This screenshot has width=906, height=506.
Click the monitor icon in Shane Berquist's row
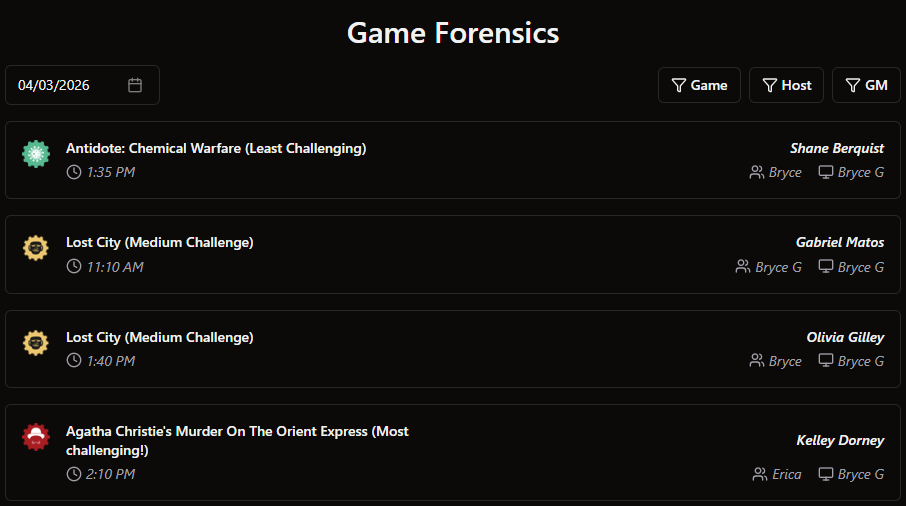(826, 172)
